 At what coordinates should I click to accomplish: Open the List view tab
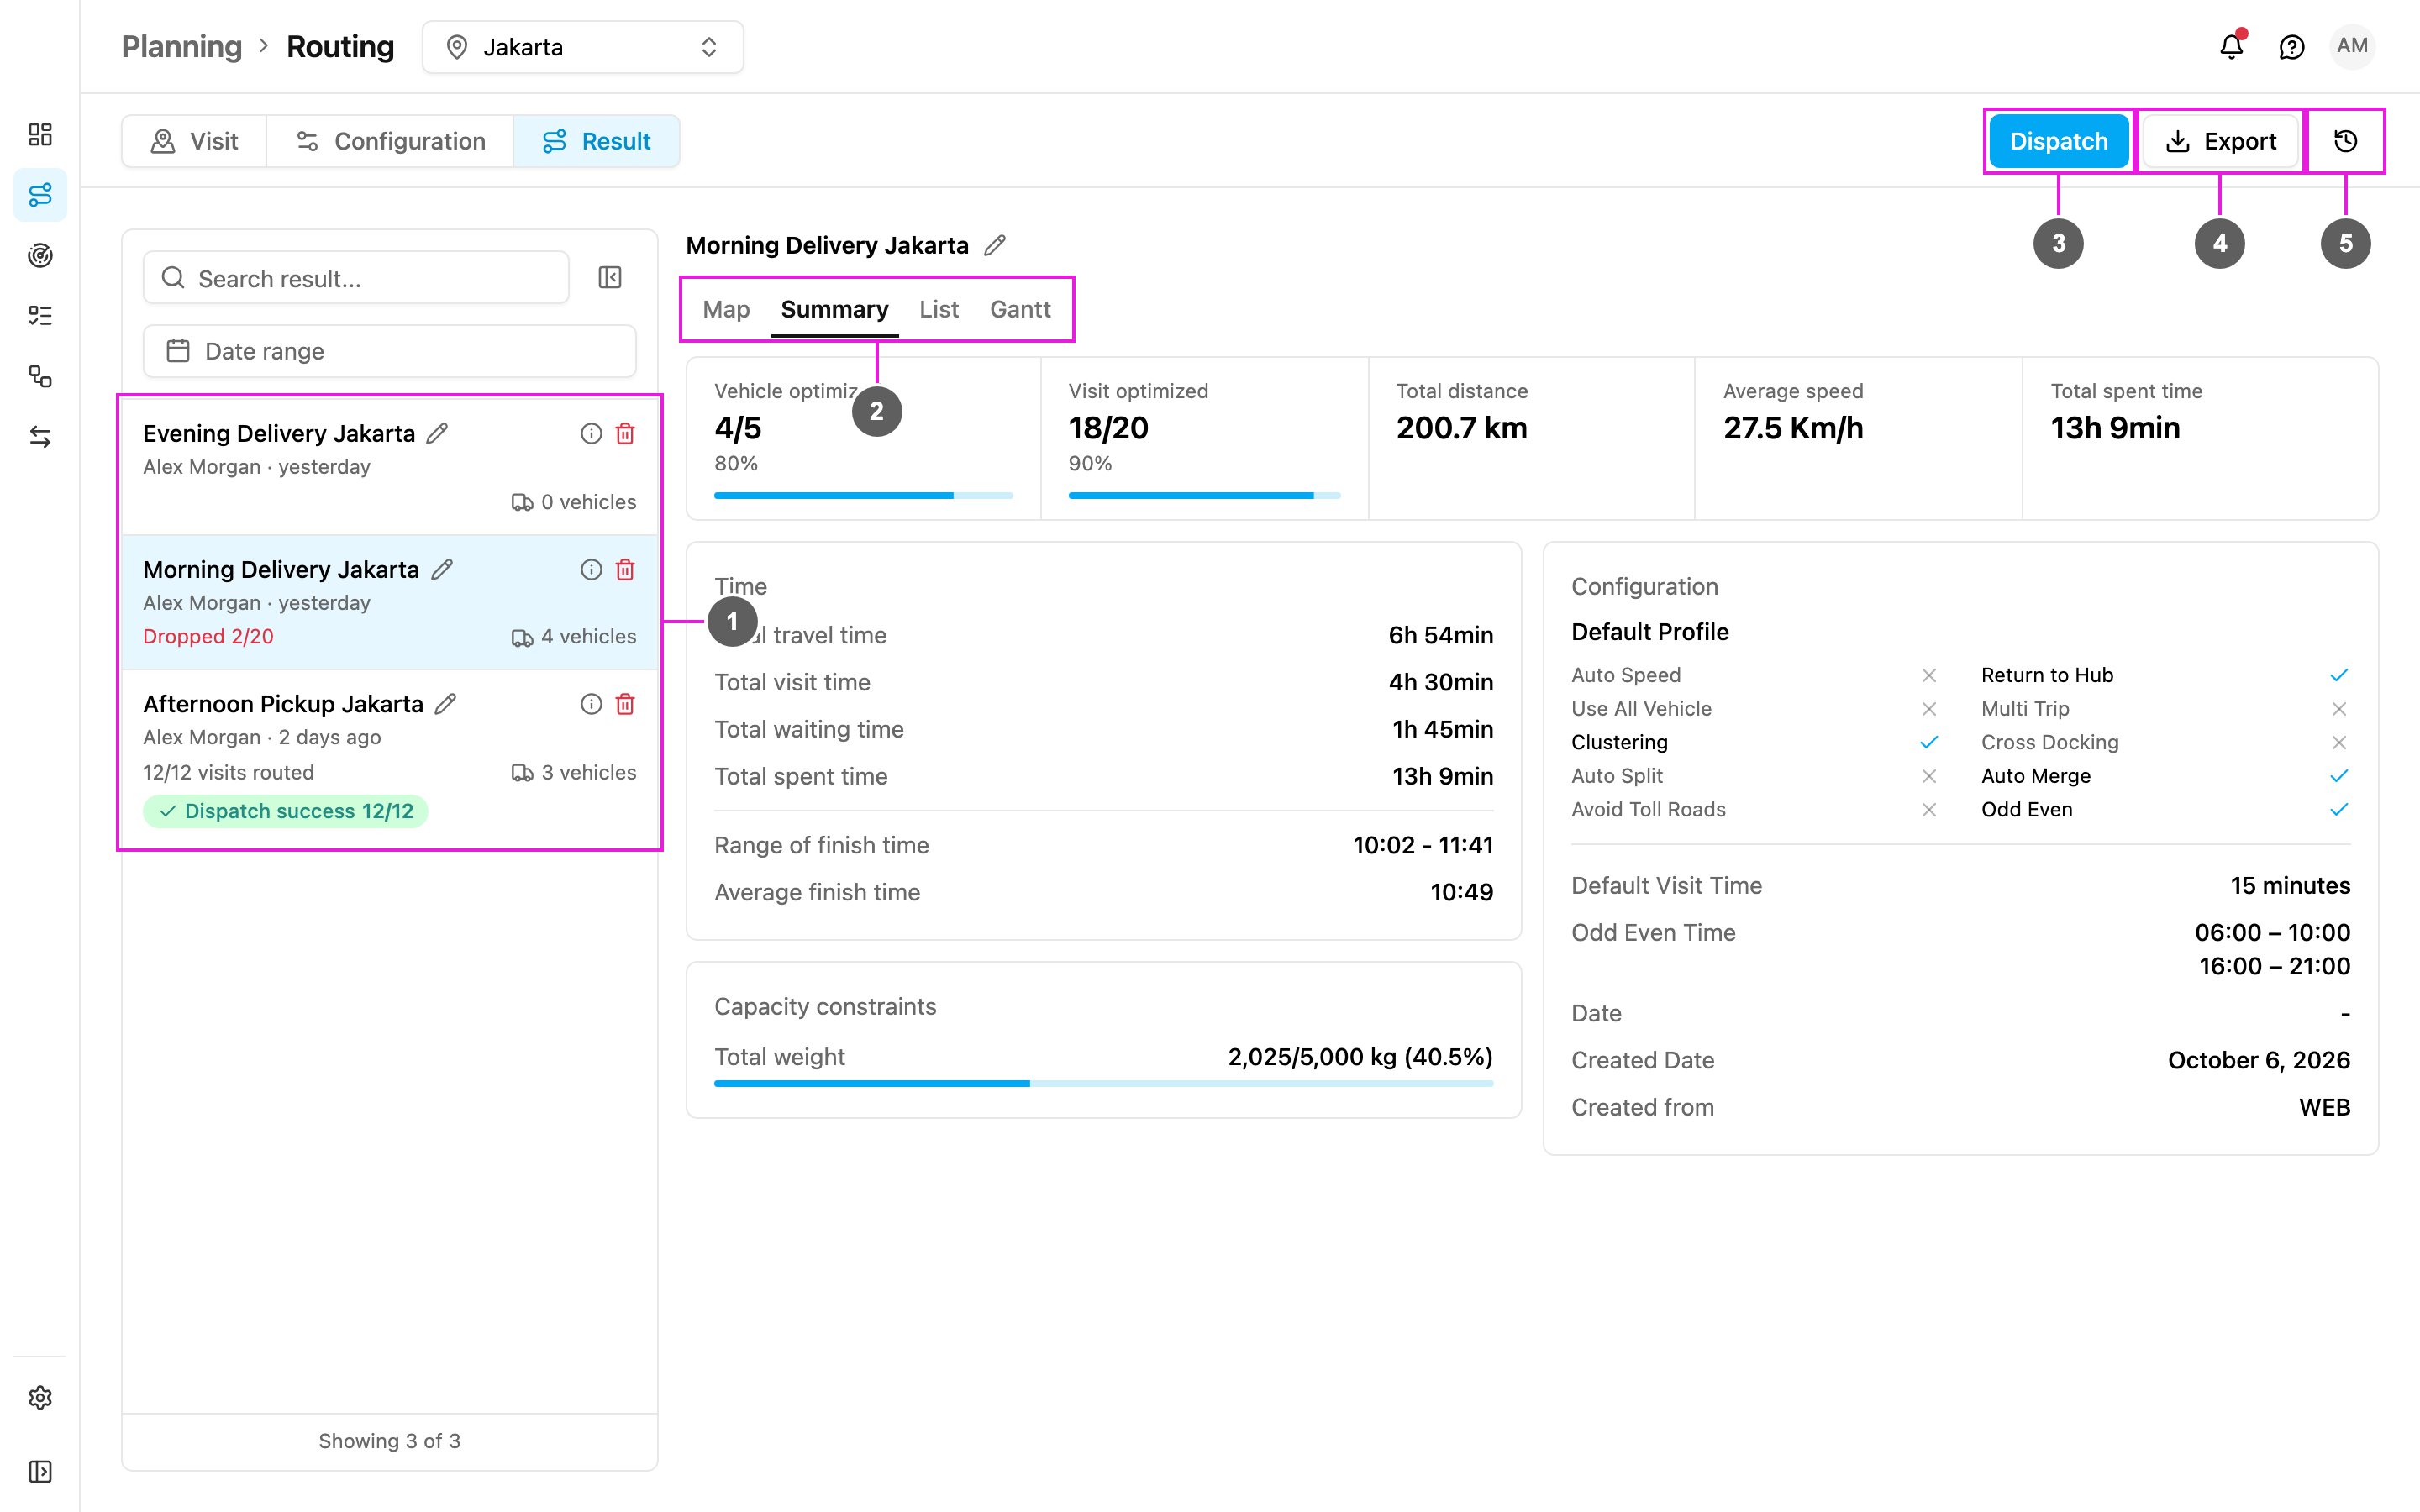[938, 309]
